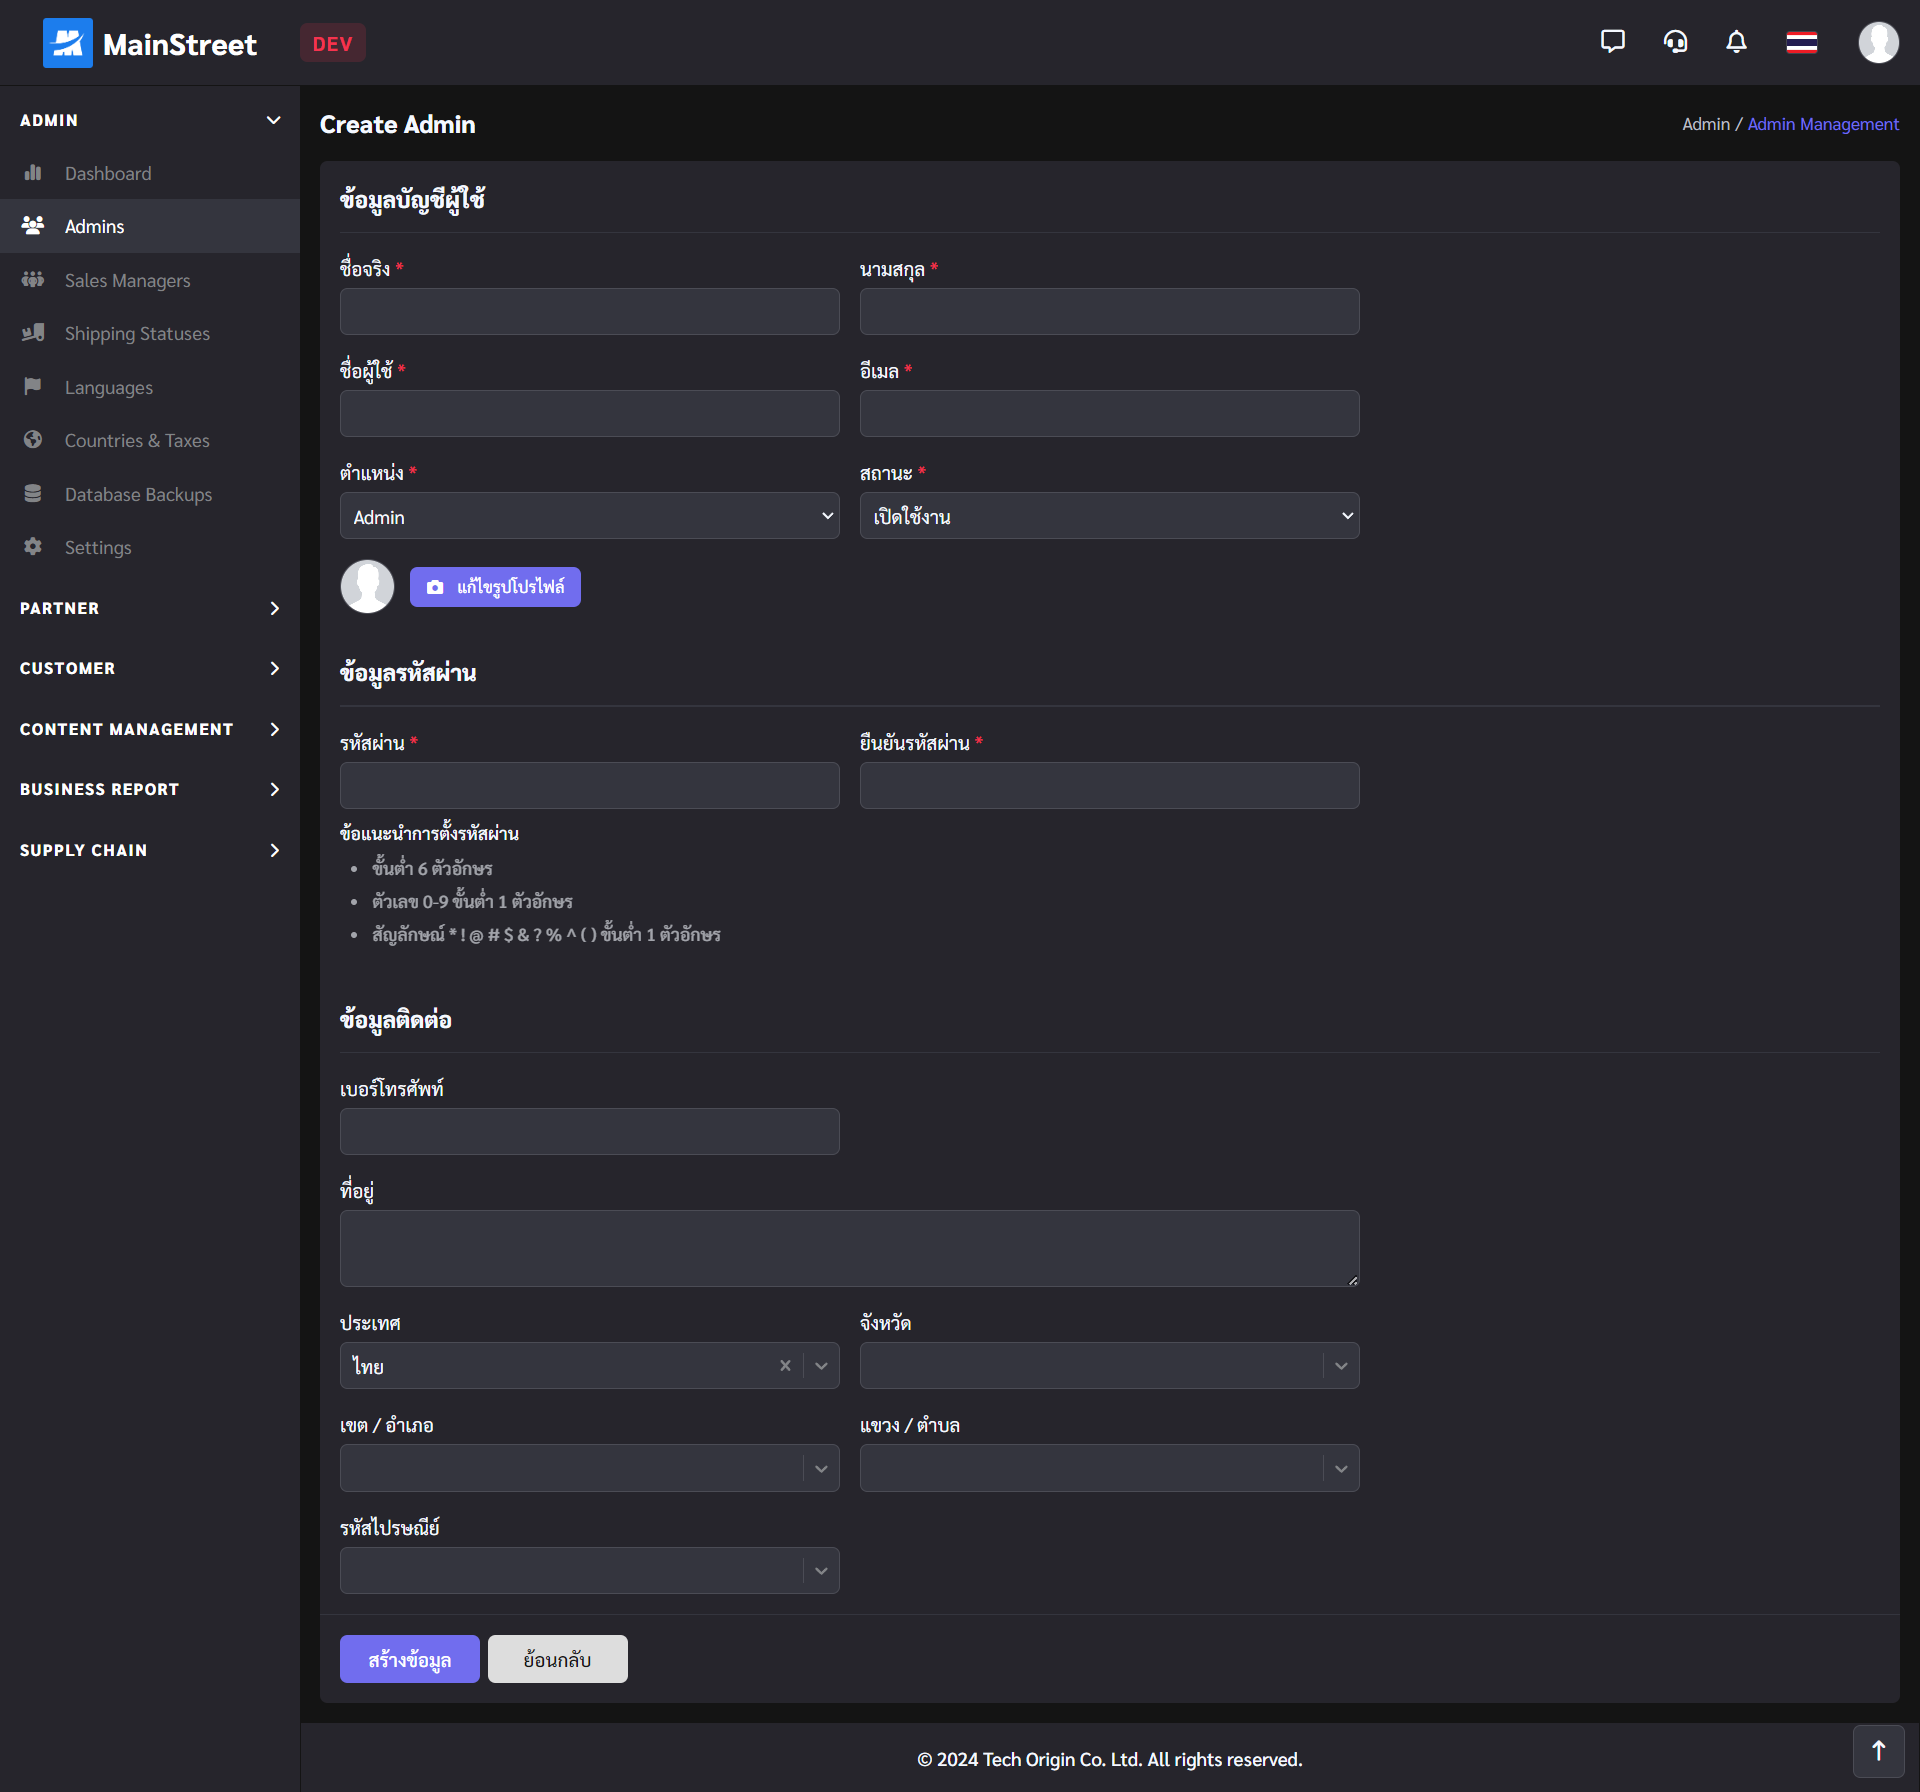Click the แก้ไขรูปโปรไฟล์ edit profile photo button
This screenshot has width=1920, height=1792.
pyautogui.click(x=495, y=587)
